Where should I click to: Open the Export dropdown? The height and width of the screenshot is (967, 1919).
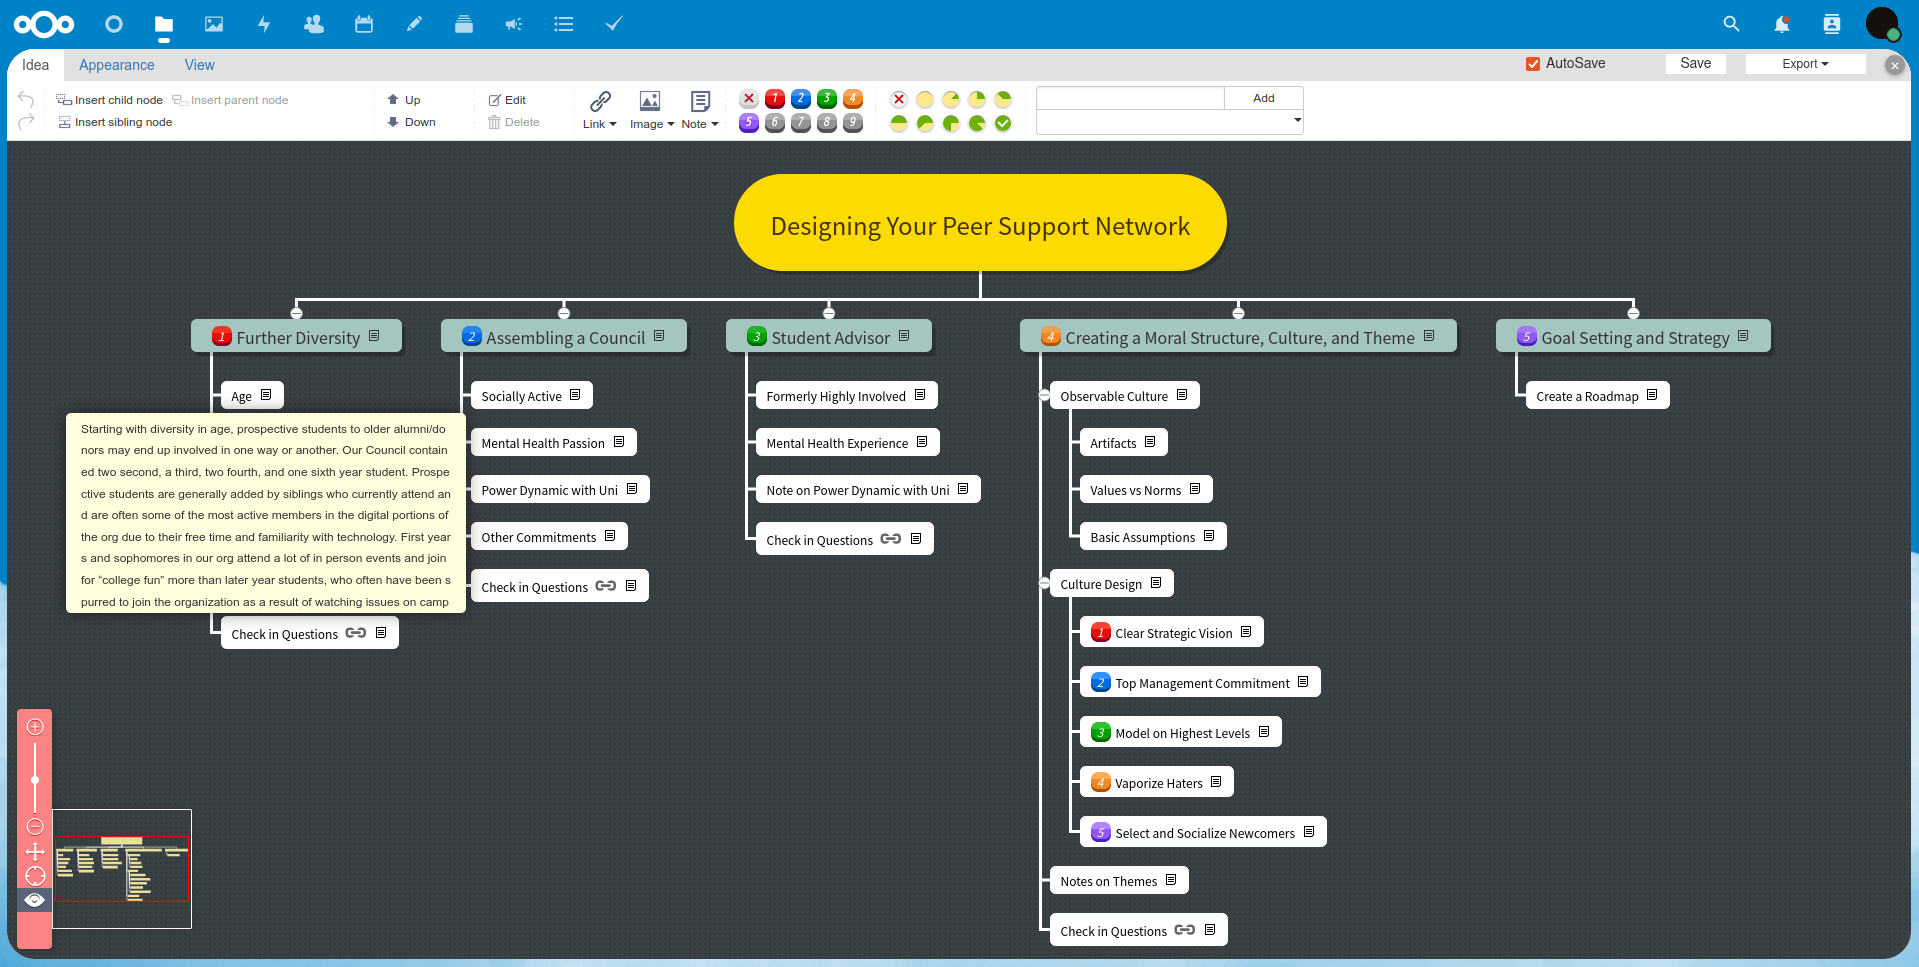[x=1805, y=64]
